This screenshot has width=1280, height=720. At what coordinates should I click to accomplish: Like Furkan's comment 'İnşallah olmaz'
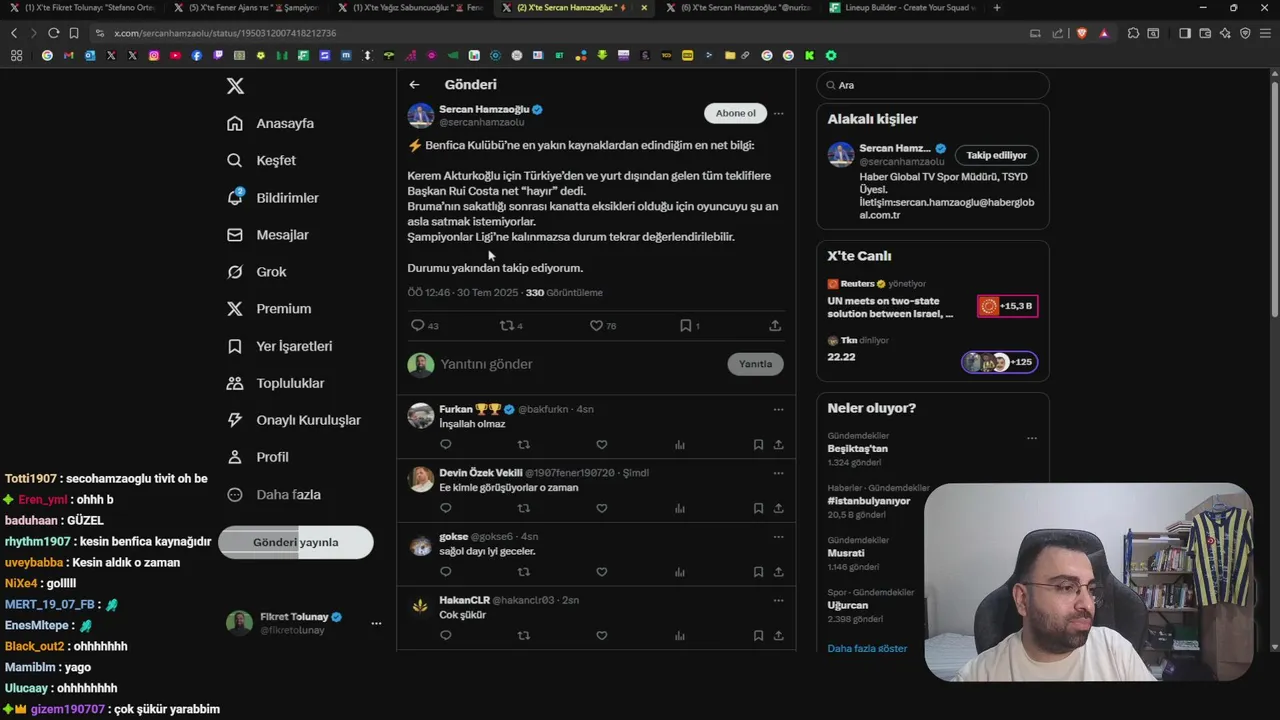tap(602, 445)
